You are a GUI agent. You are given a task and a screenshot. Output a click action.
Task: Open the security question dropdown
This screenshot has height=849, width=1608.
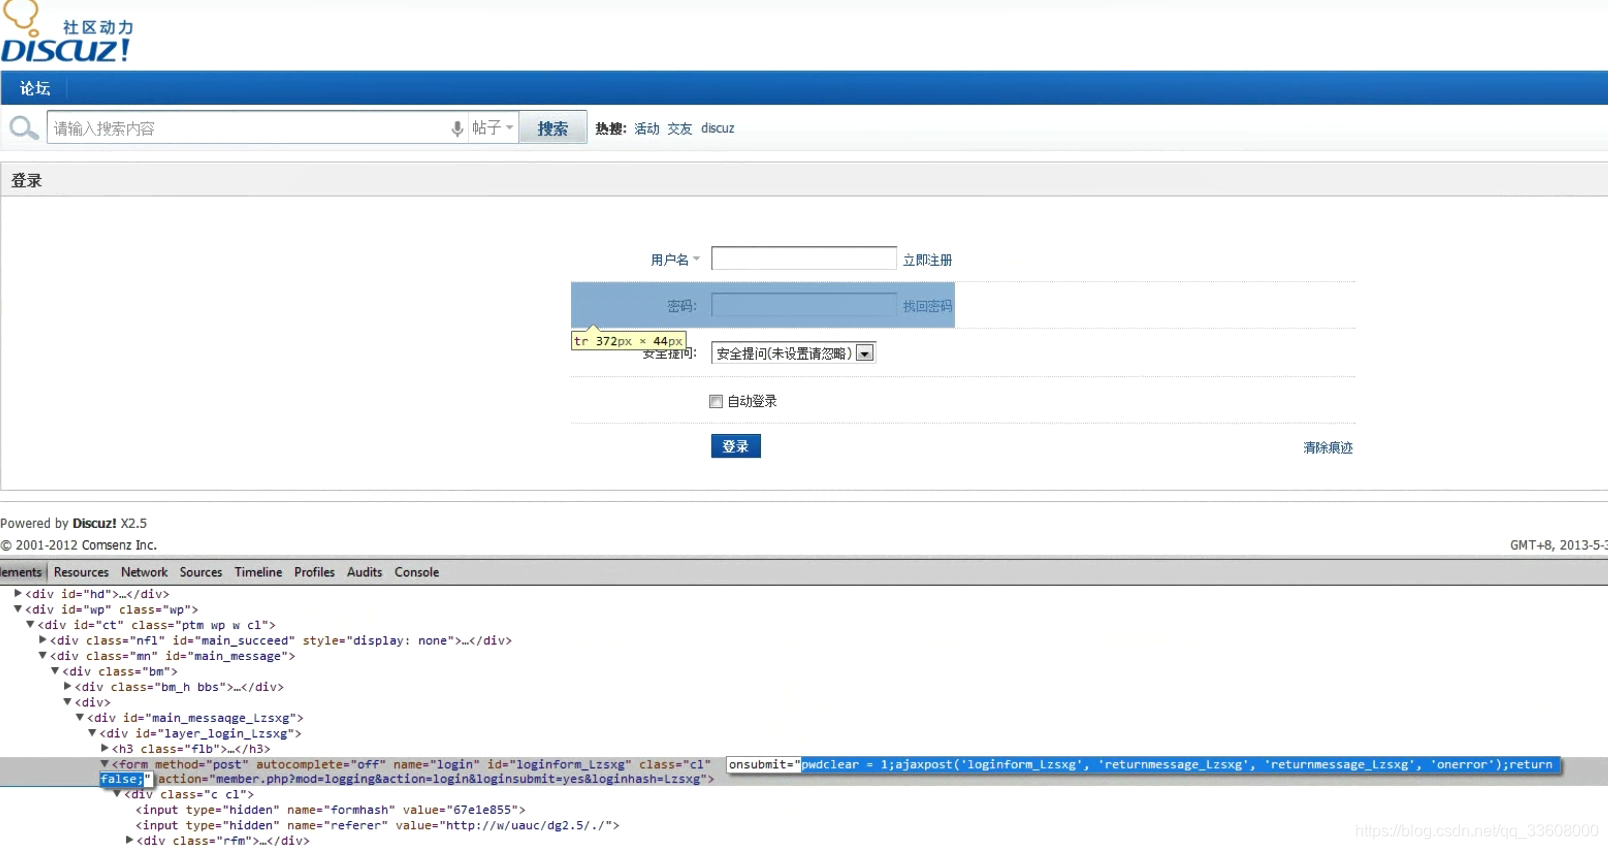[794, 353]
